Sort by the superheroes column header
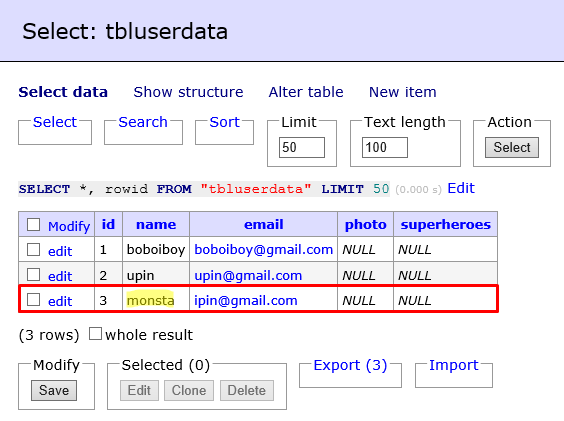 (x=446, y=225)
